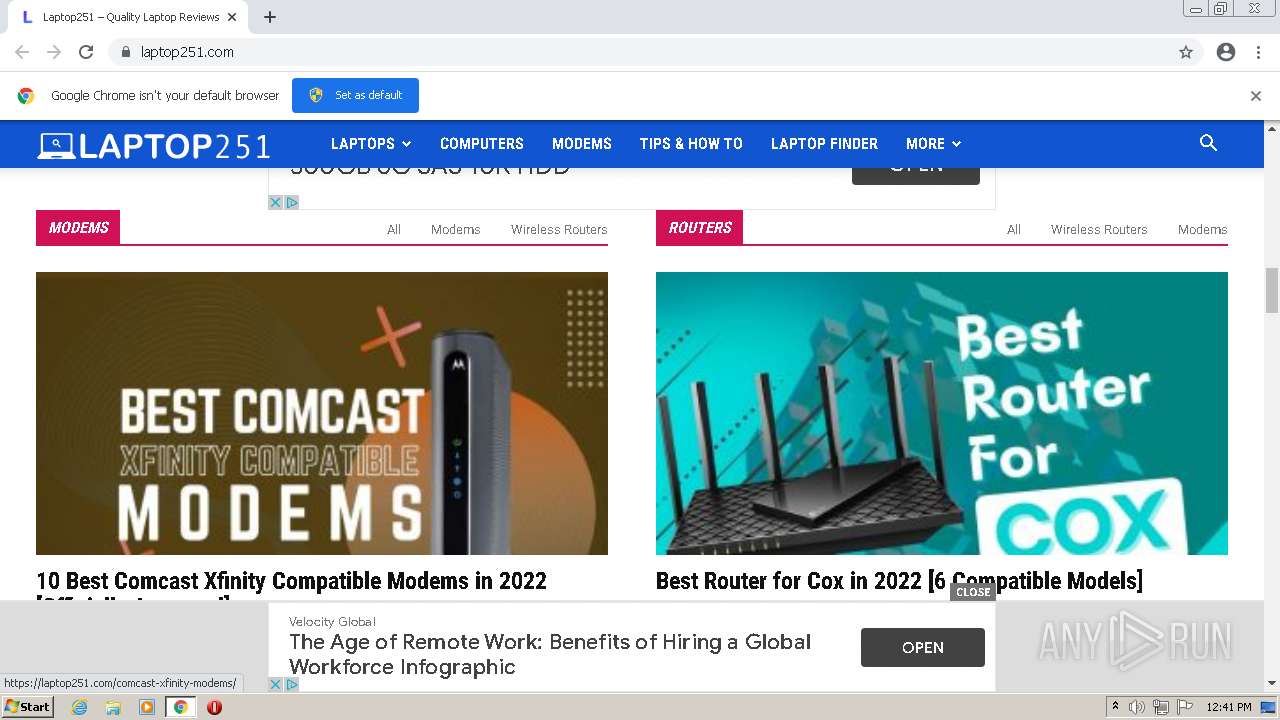Expand the LAPTOPS dropdown menu
1280x720 pixels.
point(371,144)
